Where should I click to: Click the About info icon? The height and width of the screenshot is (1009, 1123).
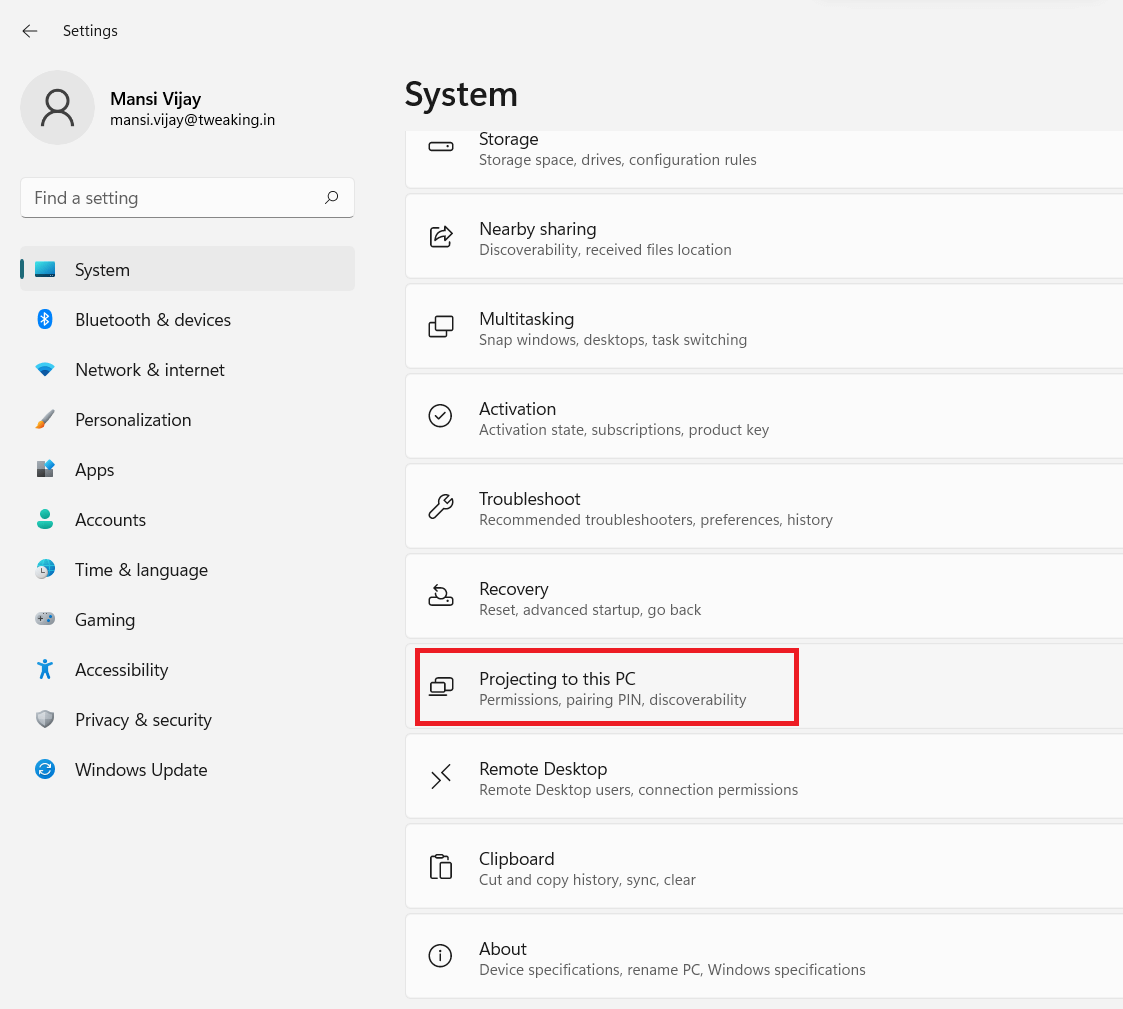click(441, 956)
